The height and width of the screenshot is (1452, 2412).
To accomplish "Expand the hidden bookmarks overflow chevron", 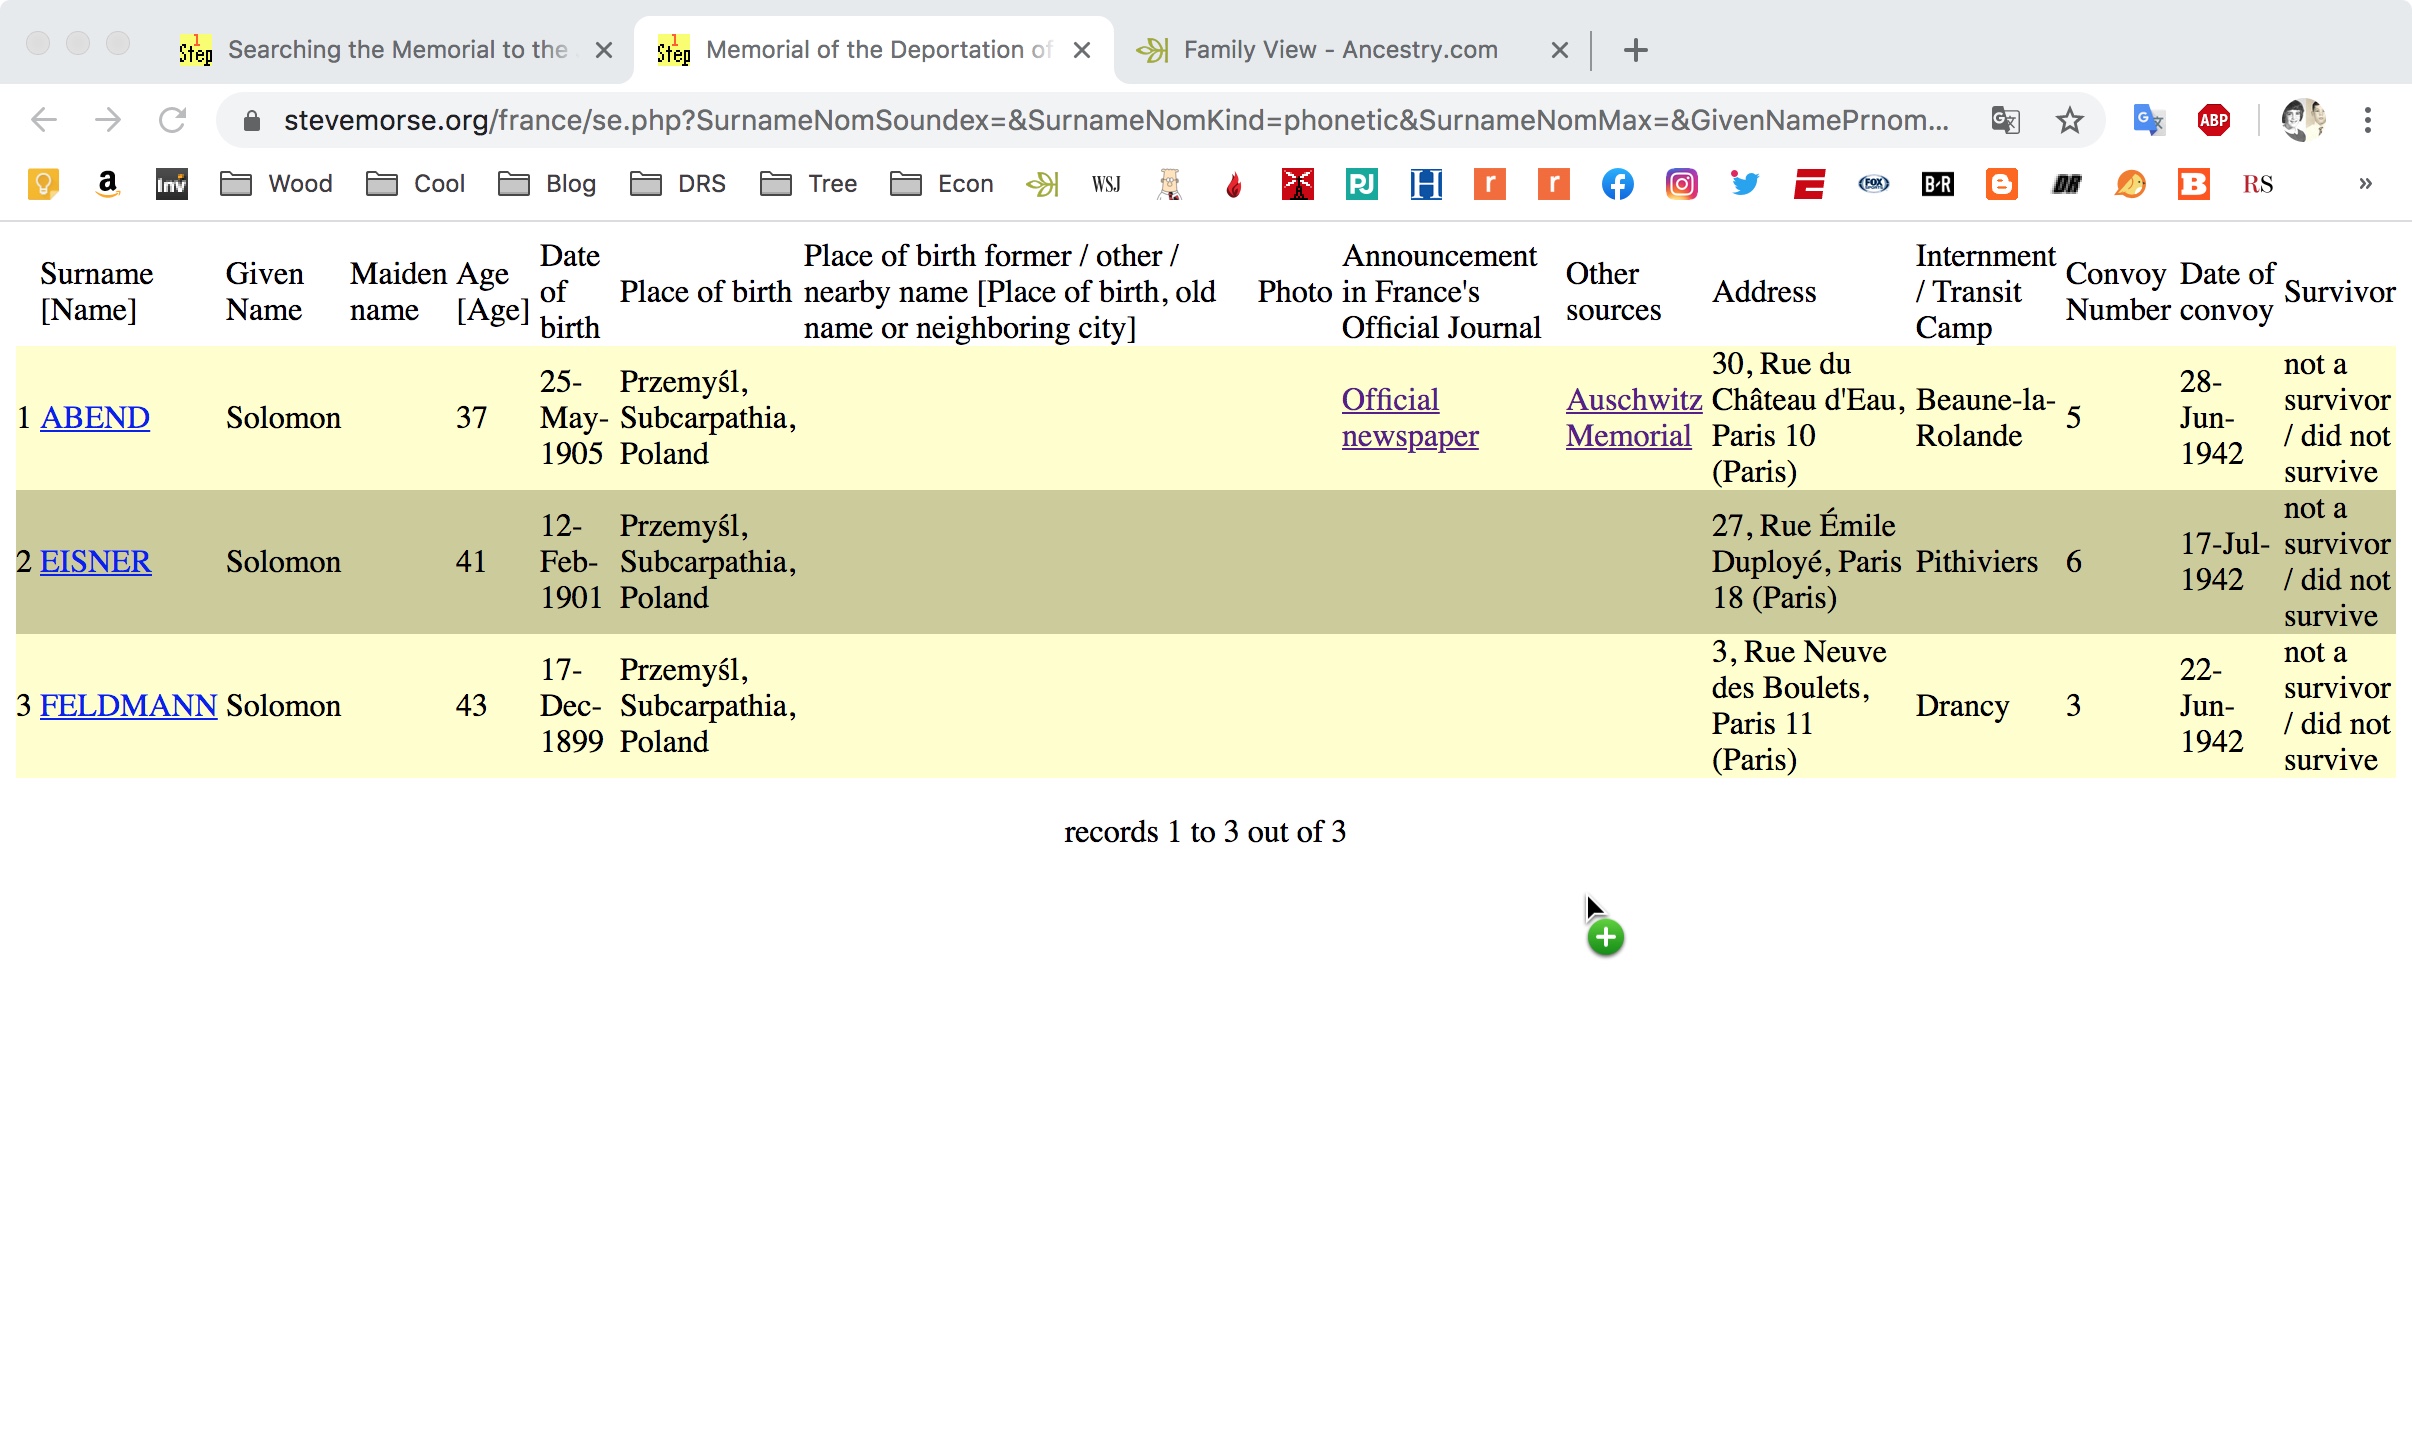I will (x=2365, y=184).
